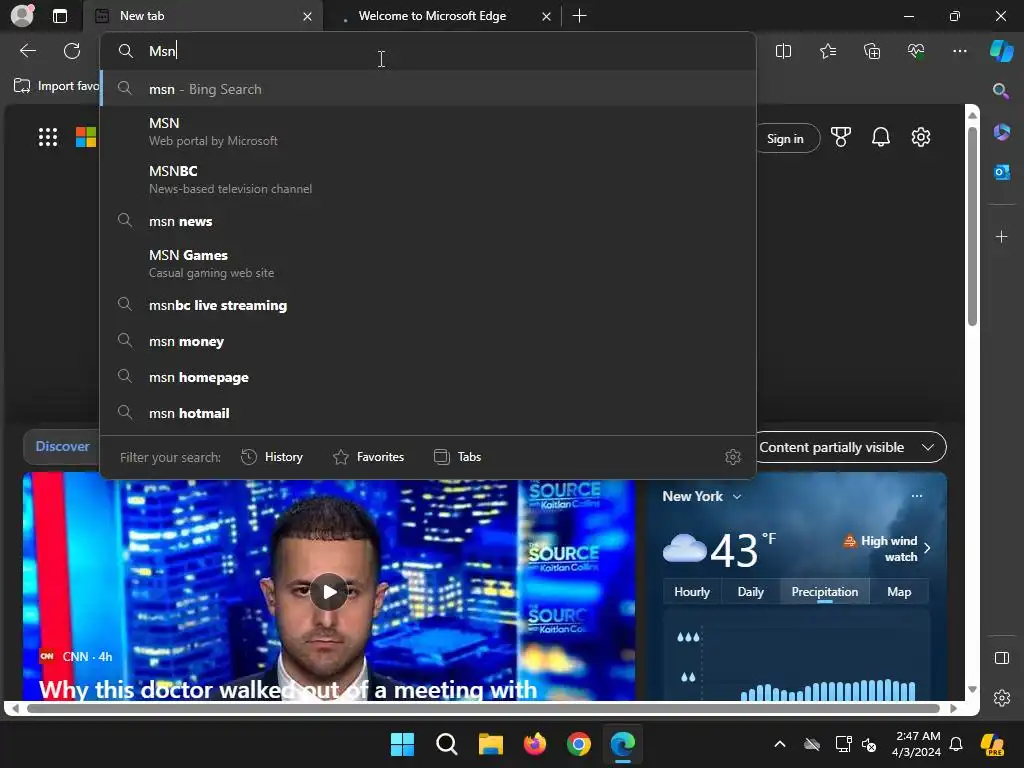Go back with the back arrow
This screenshot has width=1024, height=768.
pos(28,51)
